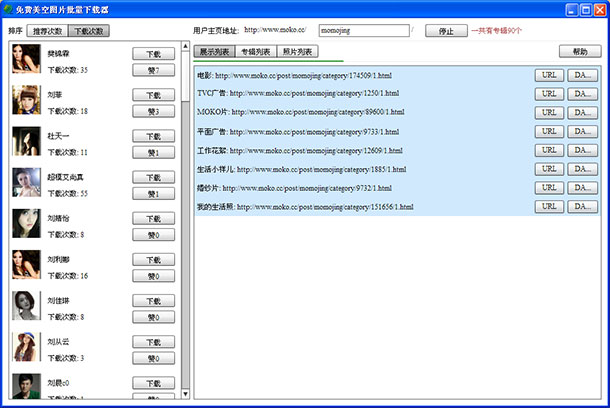The height and width of the screenshot is (408, 610).
Task: Click the black-and-white thumbnail of 刘佳琳
Action: tap(26, 306)
